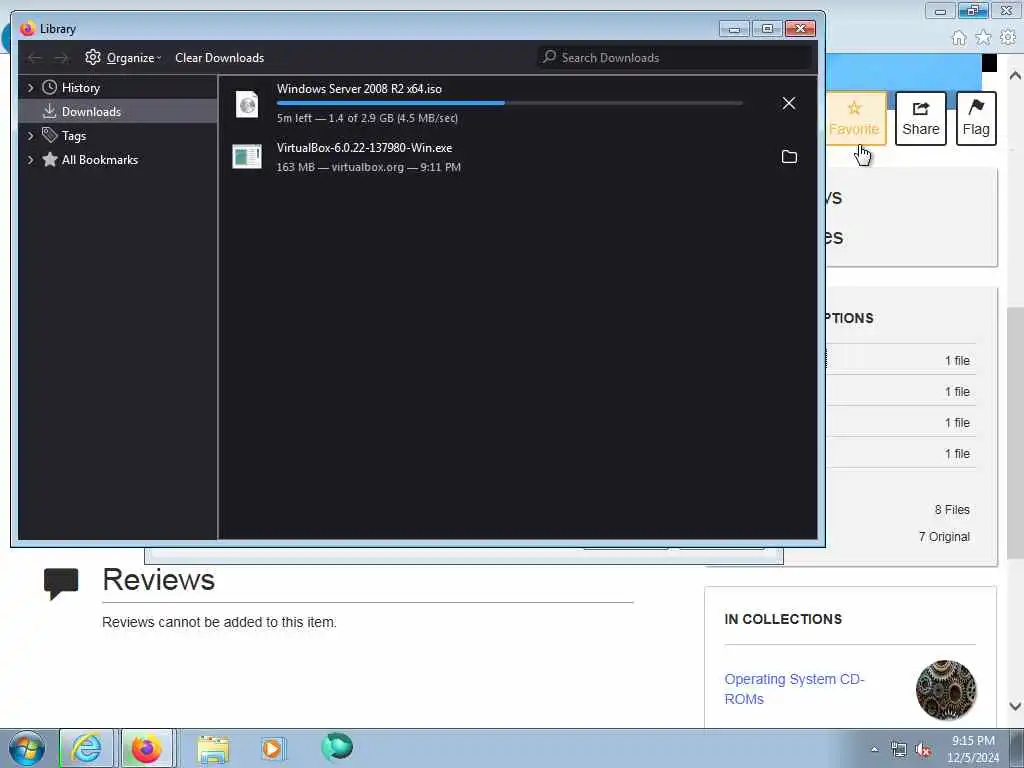Click the page vertical scrollbar thumb

(1015, 431)
